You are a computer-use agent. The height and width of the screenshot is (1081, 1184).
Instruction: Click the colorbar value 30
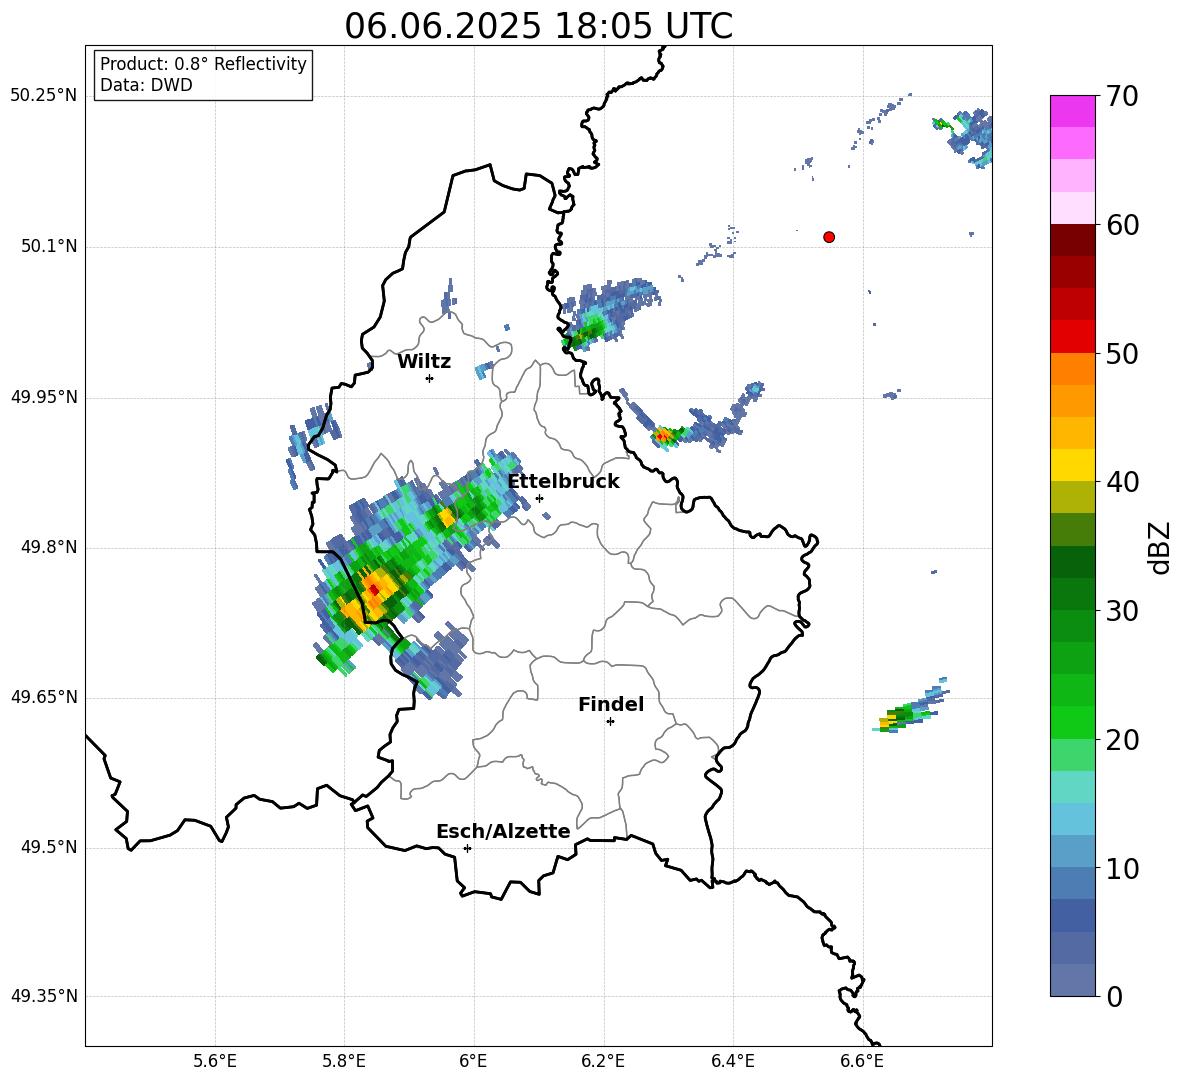1122,611
